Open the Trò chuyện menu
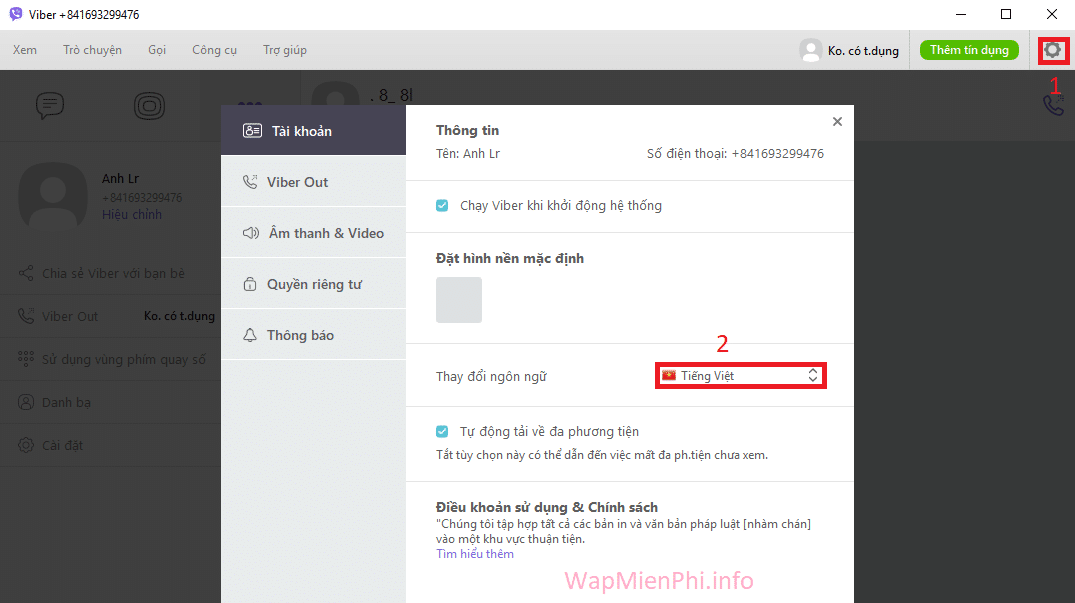Viewport: 1075px width, 603px height. pos(93,50)
